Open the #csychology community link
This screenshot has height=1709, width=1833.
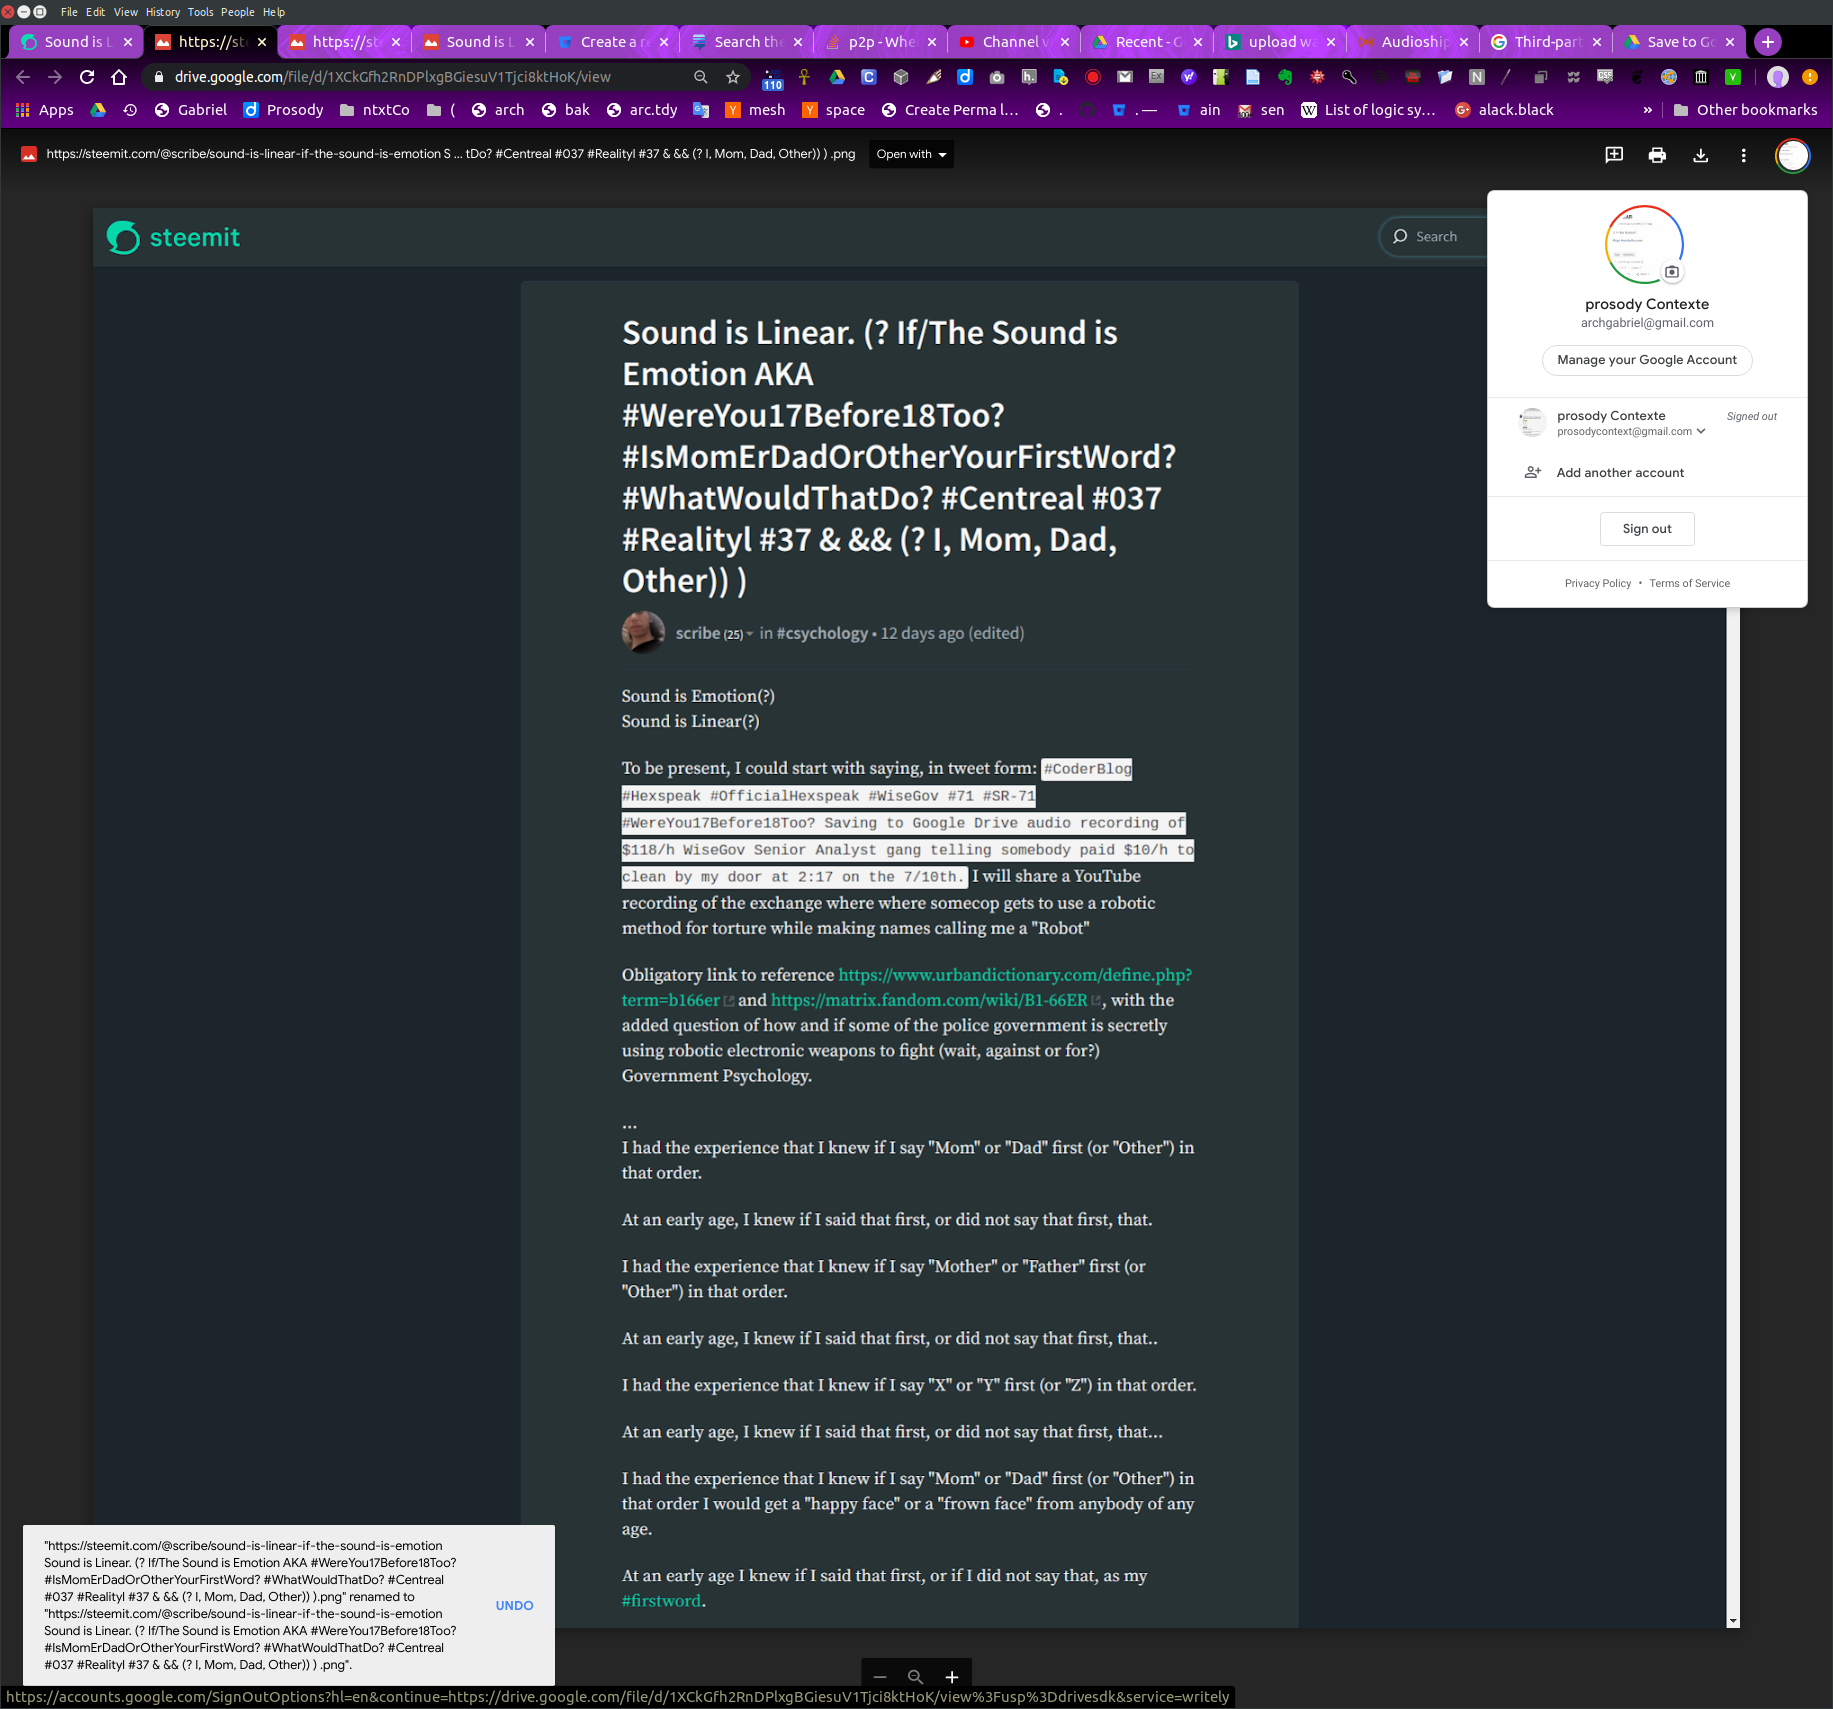point(822,633)
